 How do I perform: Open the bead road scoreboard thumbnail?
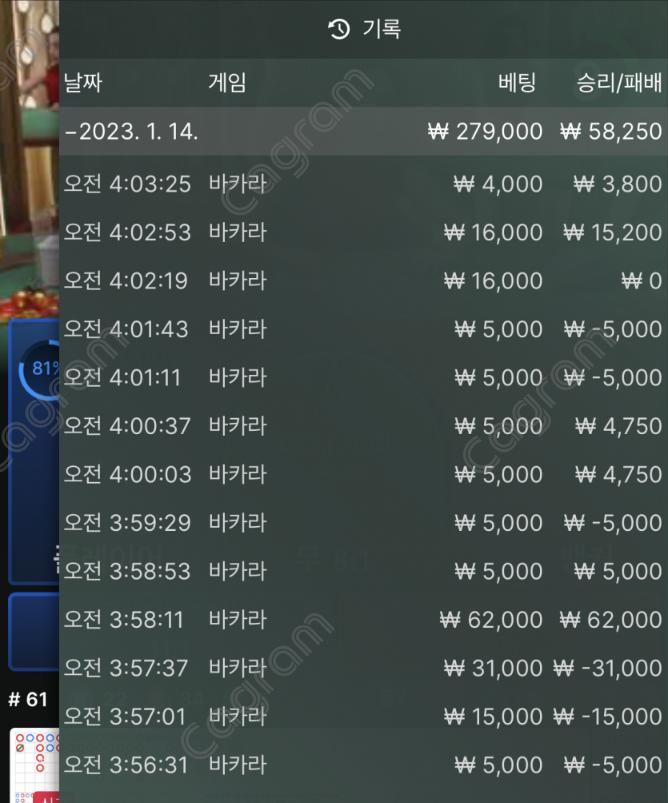[35, 766]
